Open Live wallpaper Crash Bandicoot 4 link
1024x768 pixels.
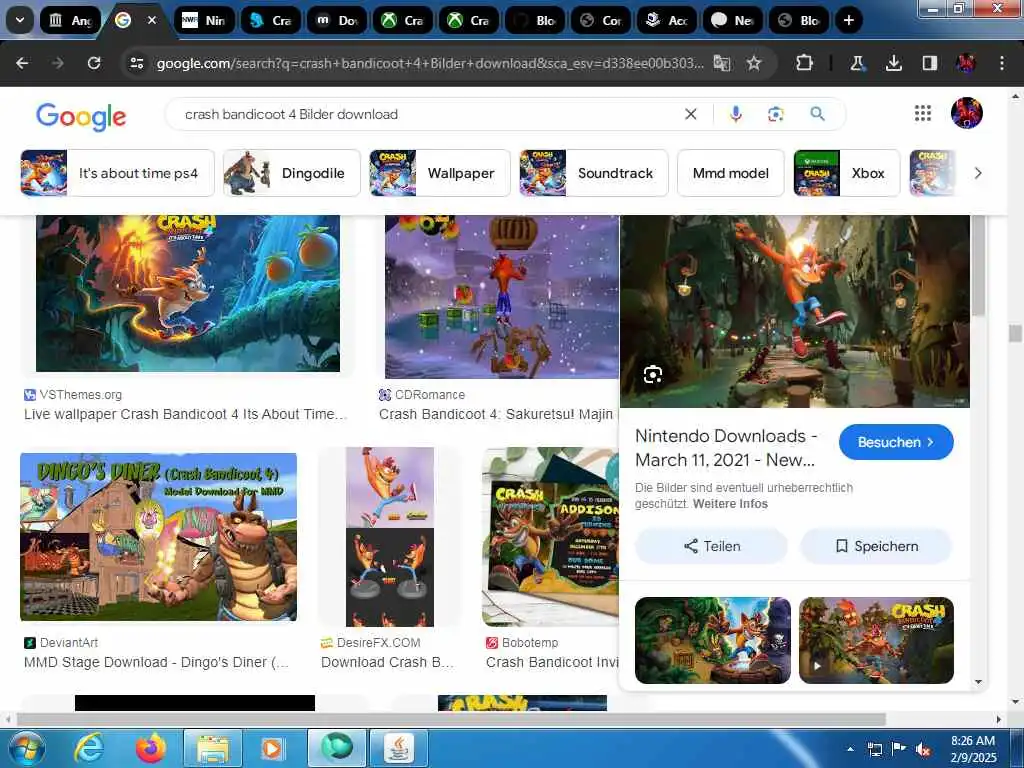185,414
